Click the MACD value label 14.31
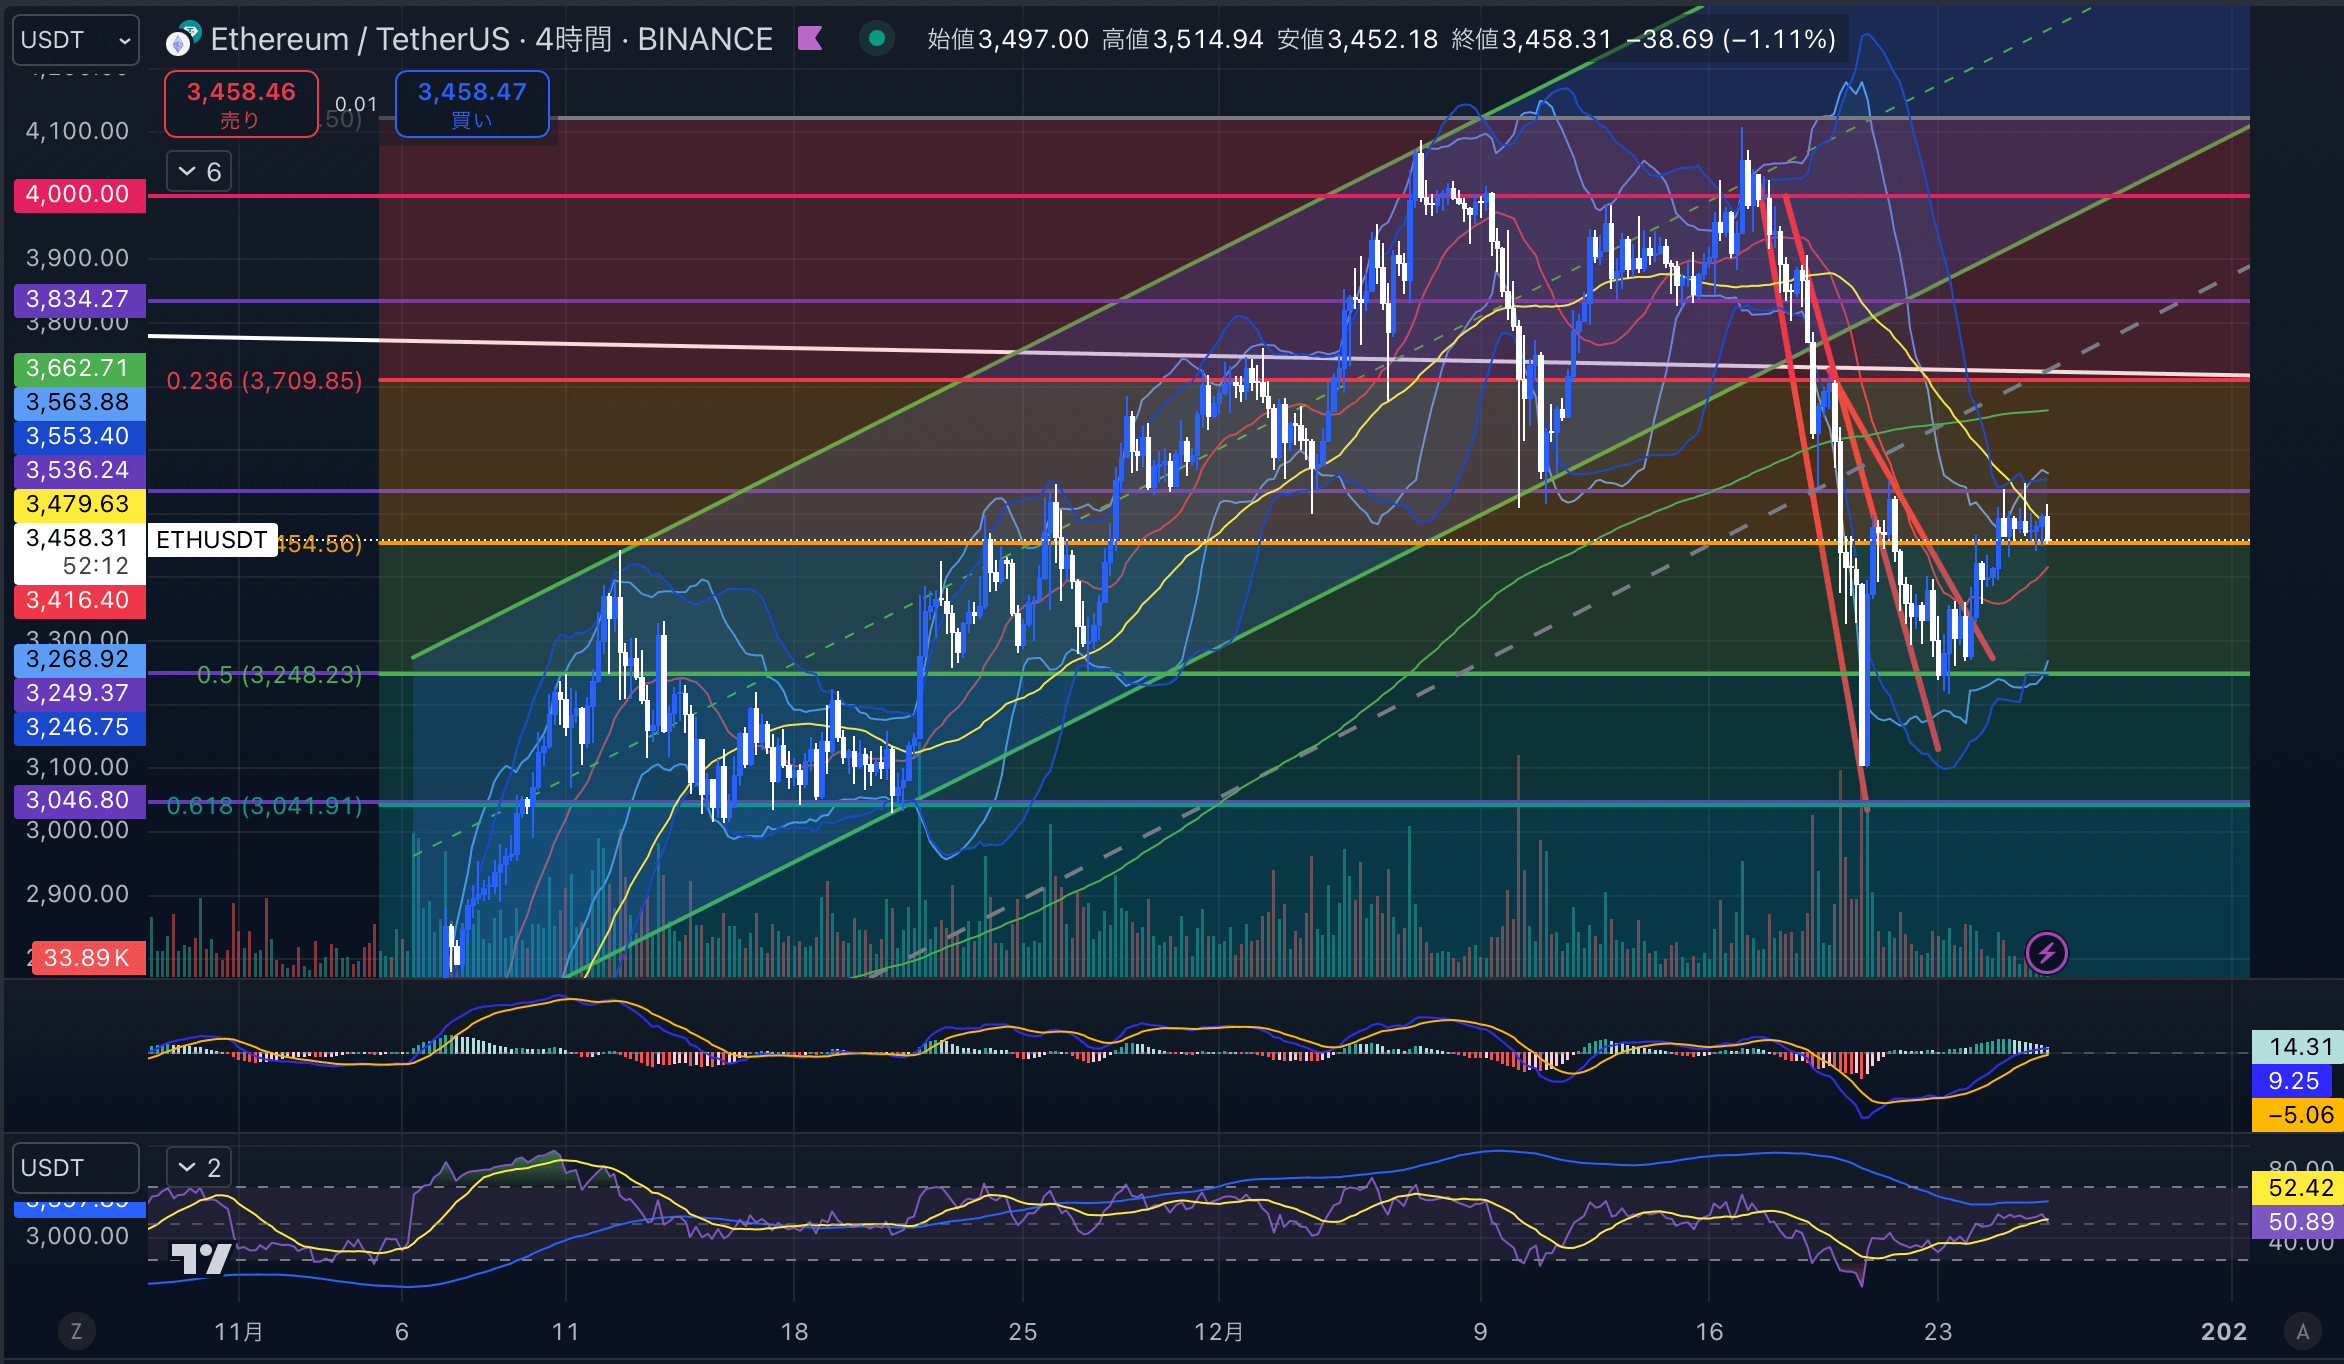This screenshot has width=2344, height=1364. click(x=2296, y=1047)
